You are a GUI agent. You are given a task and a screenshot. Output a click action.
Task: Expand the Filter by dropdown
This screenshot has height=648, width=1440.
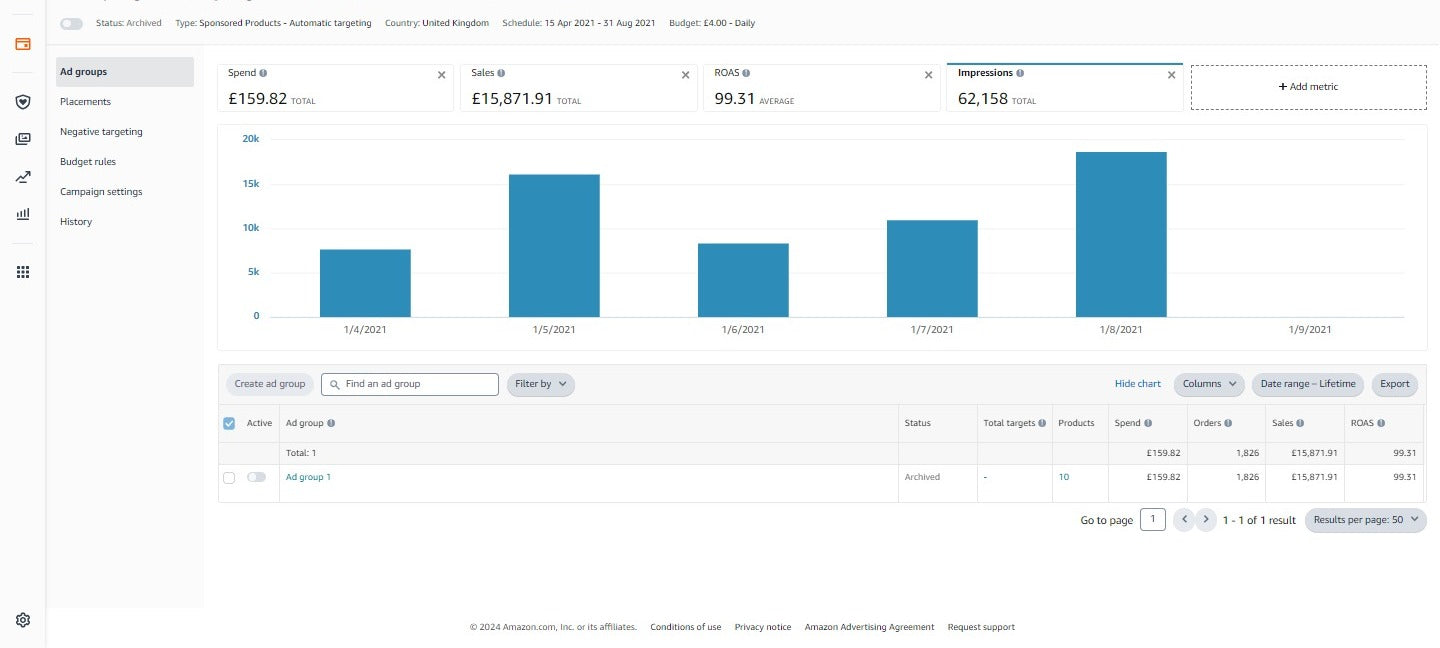pos(540,384)
